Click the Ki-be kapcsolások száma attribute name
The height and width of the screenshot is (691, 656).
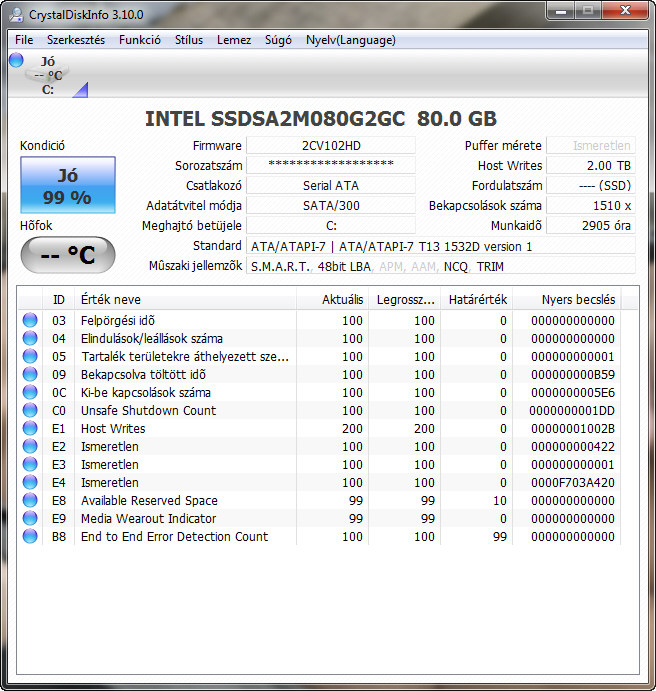tap(146, 392)
